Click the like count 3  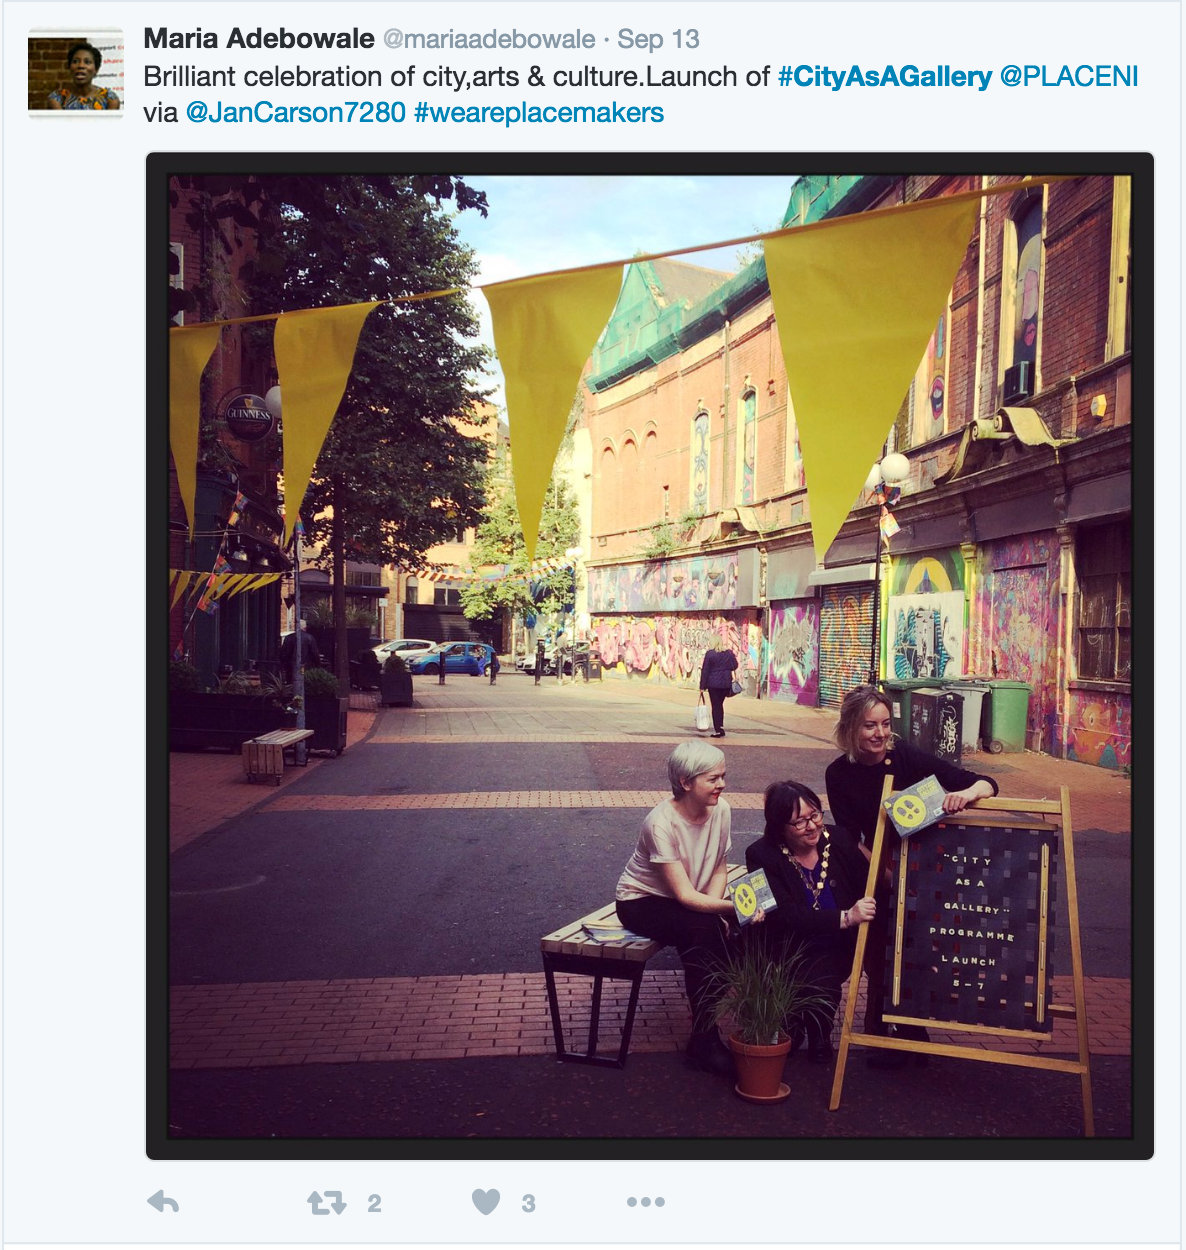coord(528,1203)
